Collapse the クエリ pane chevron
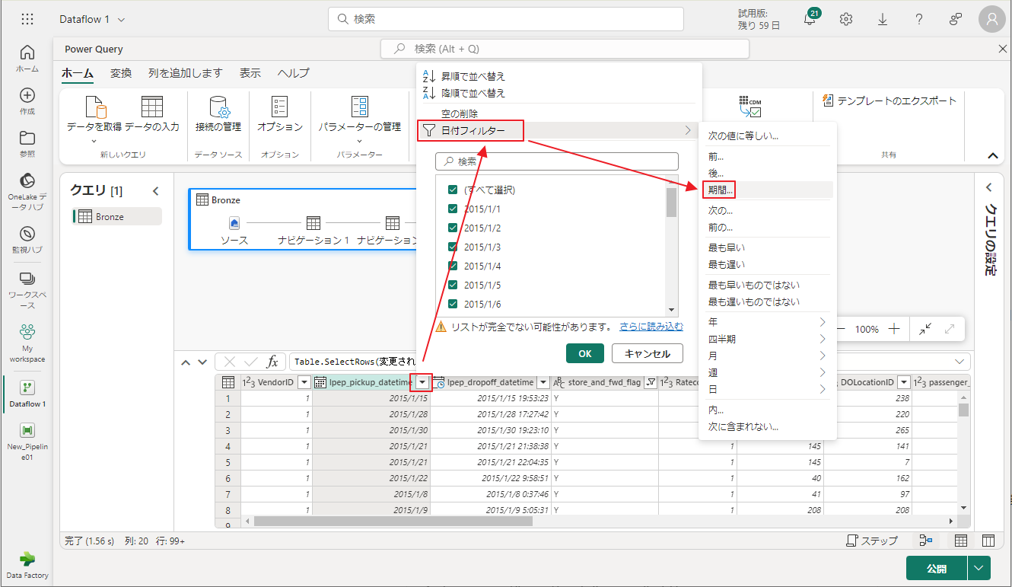The height and width of the screenshot is (587, 1012). click(156, 191)
